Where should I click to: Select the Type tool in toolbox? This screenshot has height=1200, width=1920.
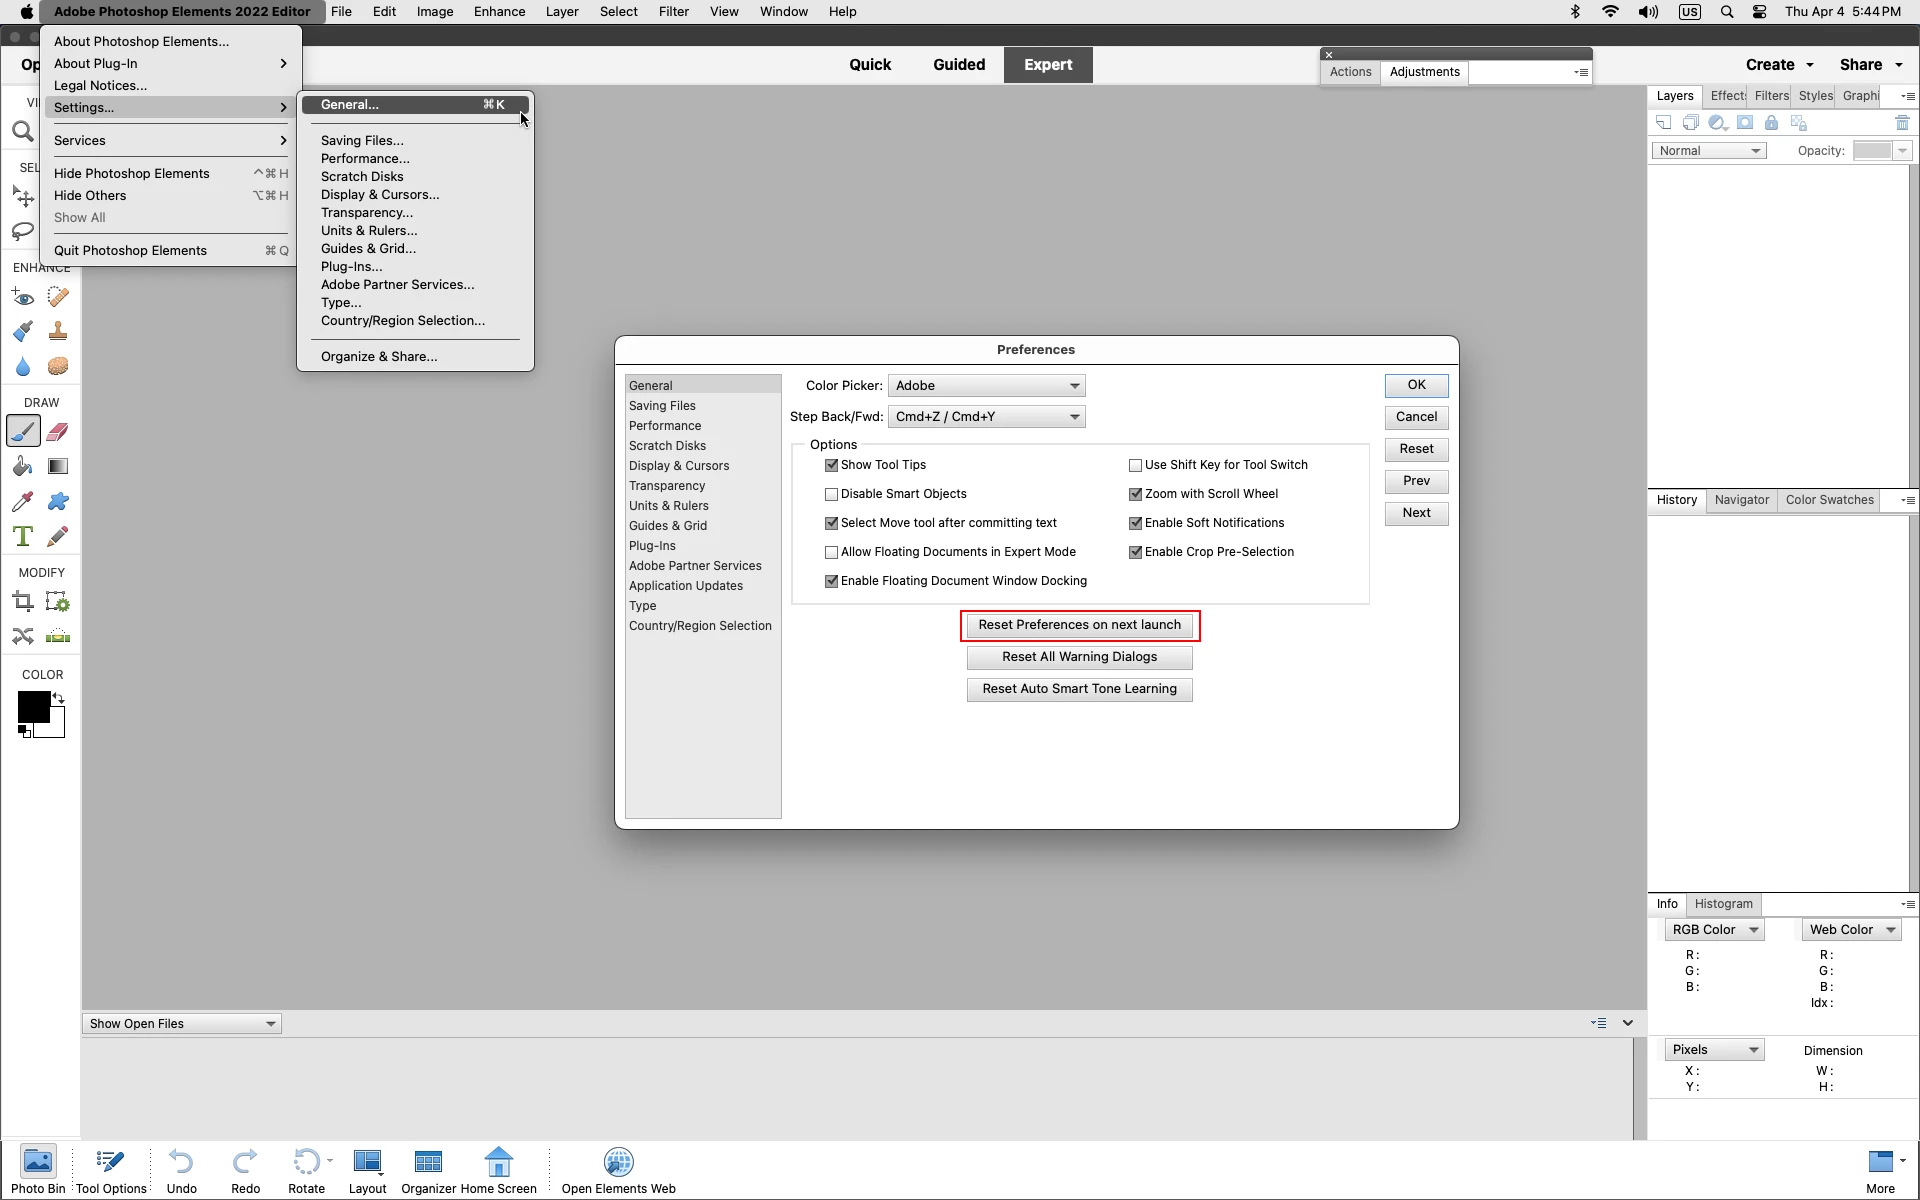(22, 537)
